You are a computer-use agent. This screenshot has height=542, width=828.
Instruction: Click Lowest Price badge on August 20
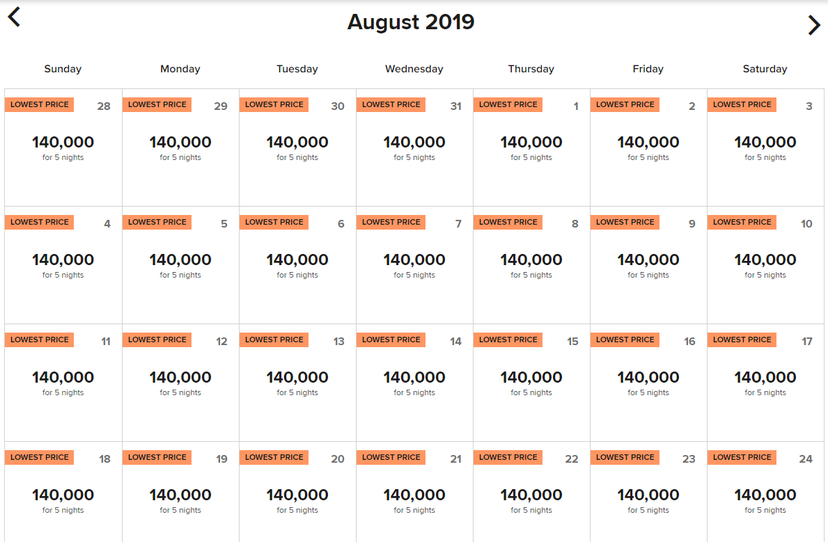[x=274, y=457]
